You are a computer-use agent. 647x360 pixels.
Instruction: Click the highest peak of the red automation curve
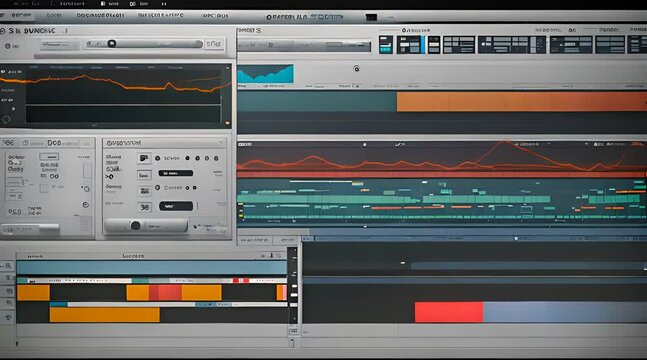tap(504, 142)
